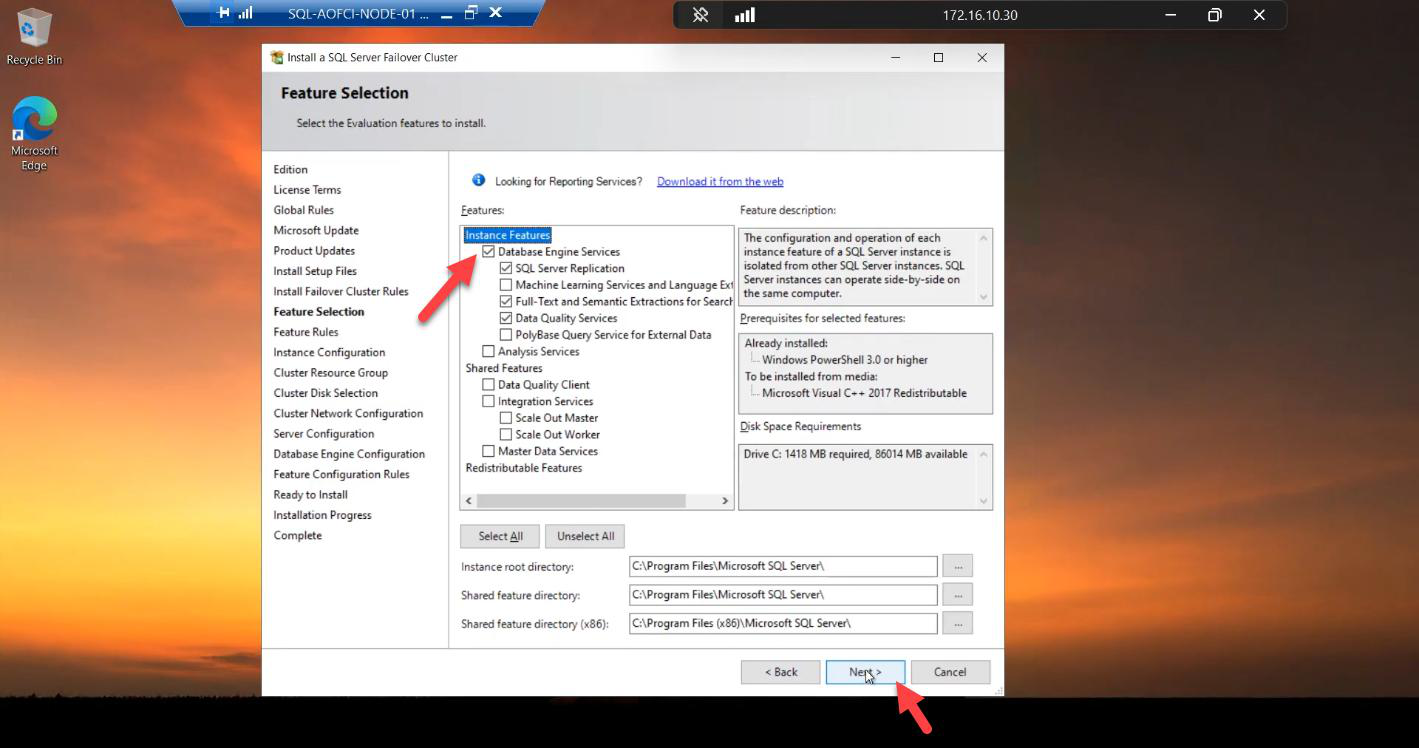The image size is (1419, 748).
Task: Click 'Windows PowerShell 3.0 or higher' prerequisite
Action: (845, 360)
